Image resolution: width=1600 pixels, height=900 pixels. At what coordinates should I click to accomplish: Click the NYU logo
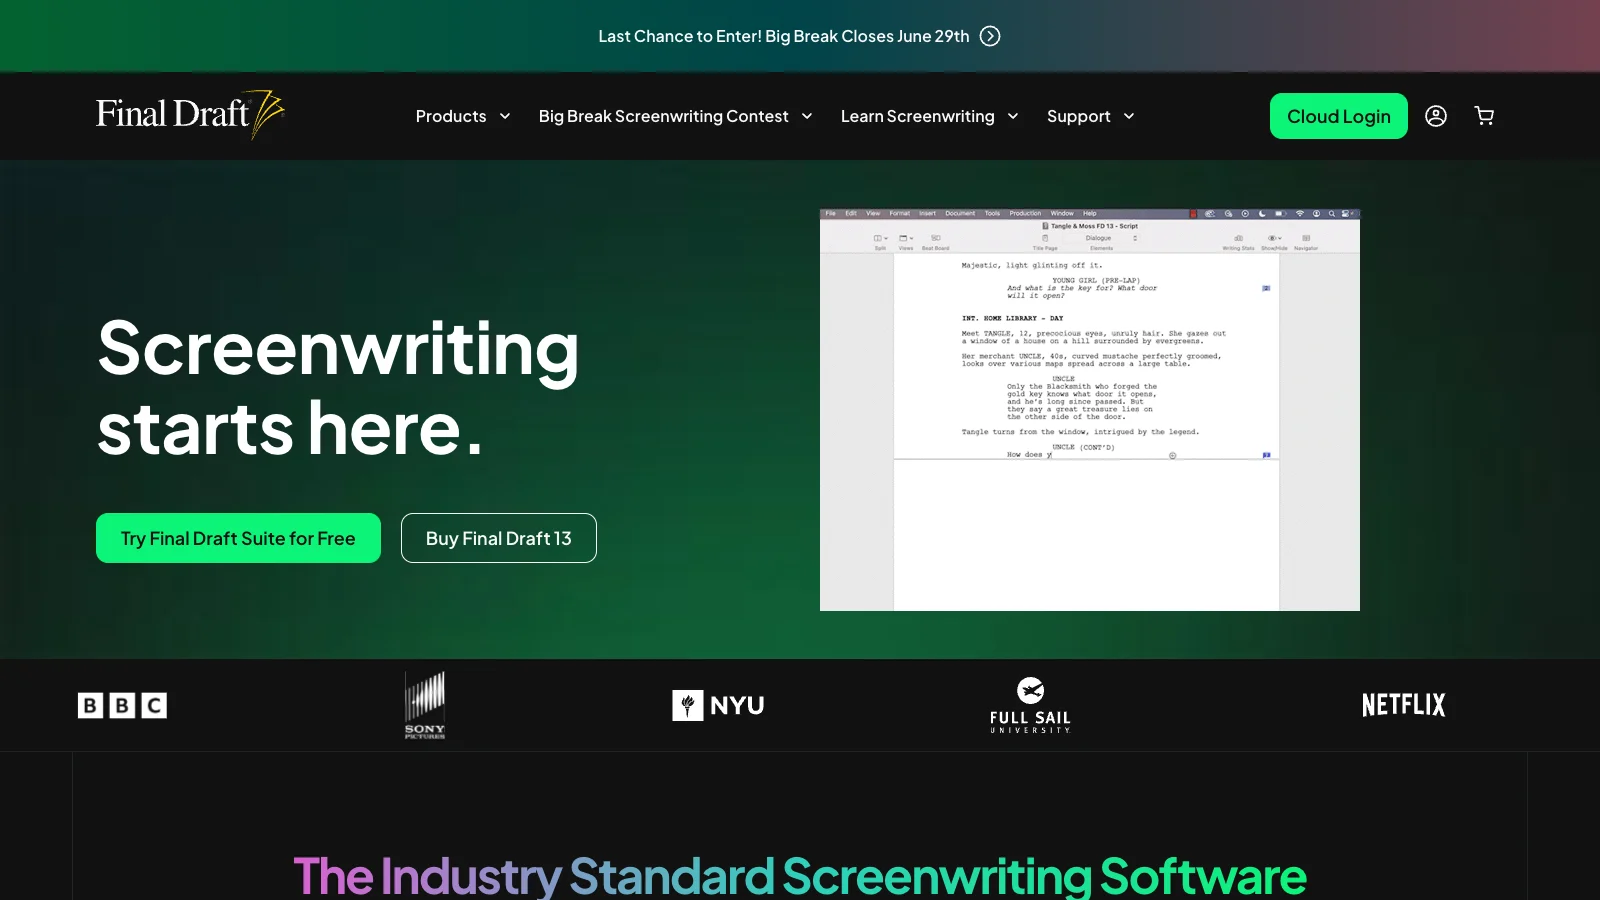718,705
